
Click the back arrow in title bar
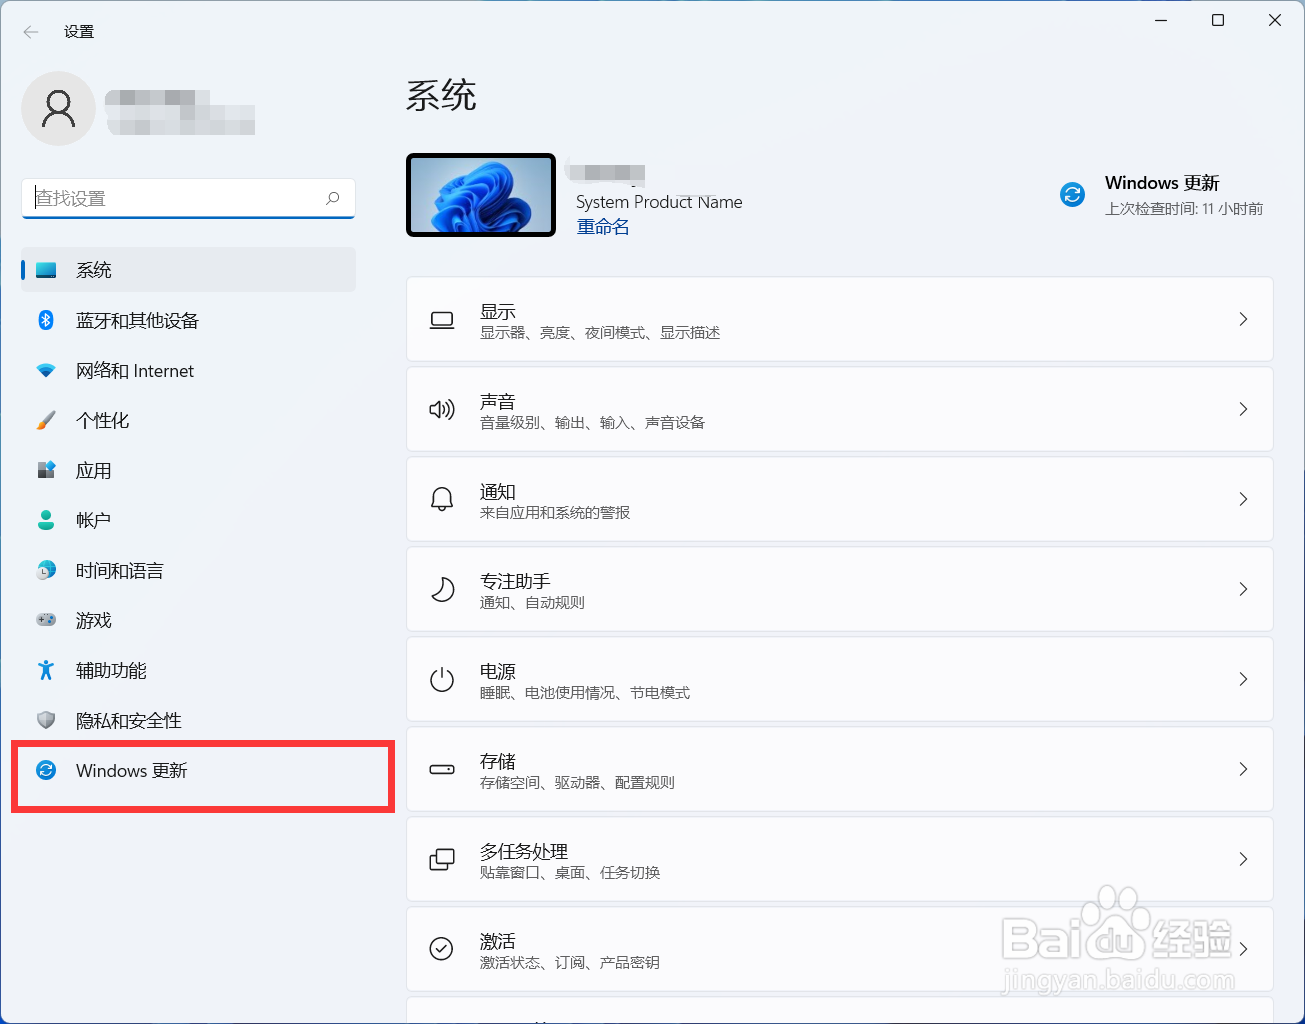tap(31, 32)
